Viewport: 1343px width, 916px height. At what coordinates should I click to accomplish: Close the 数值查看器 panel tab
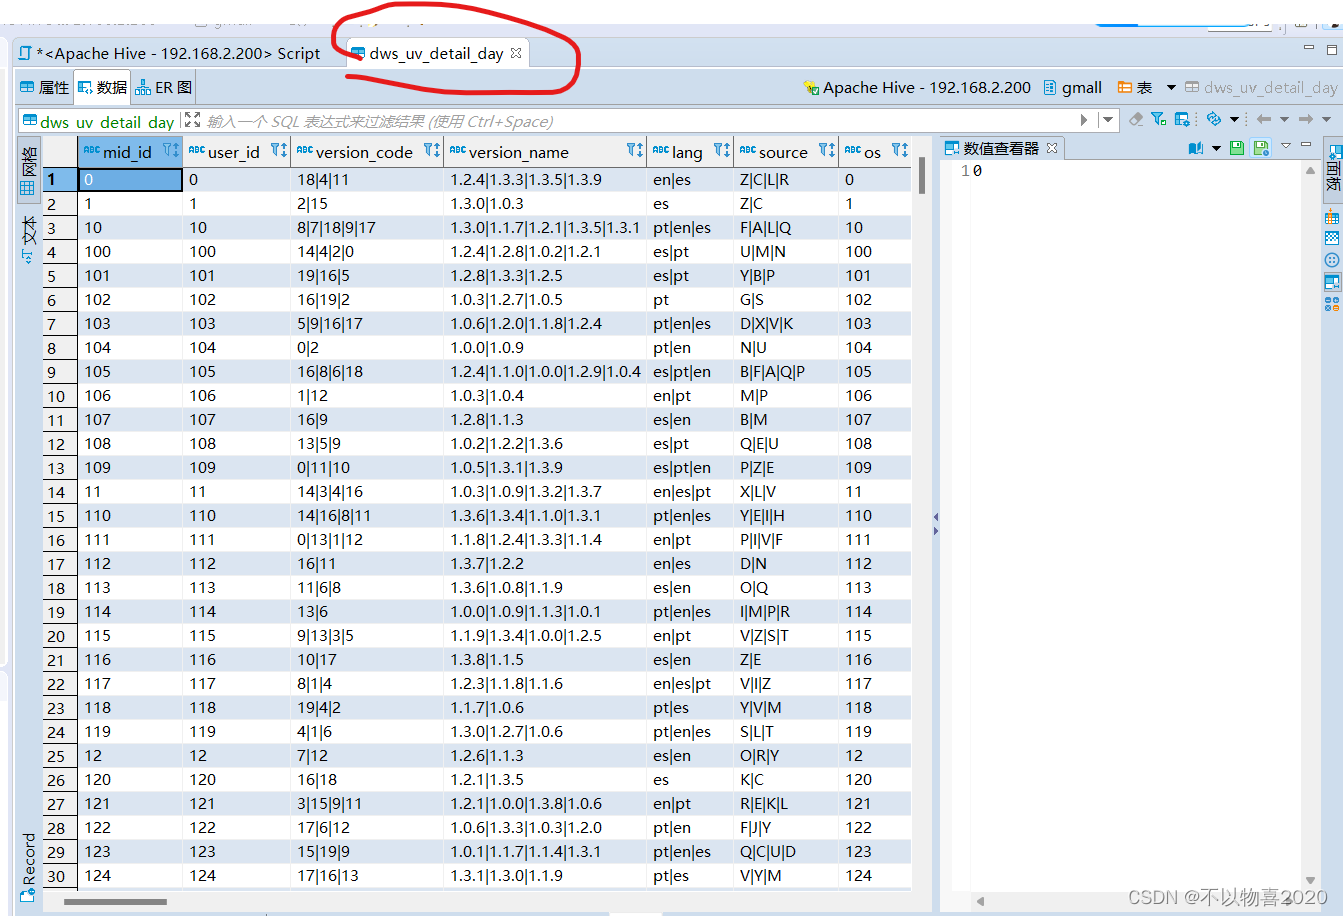[x=1052, y=148]
